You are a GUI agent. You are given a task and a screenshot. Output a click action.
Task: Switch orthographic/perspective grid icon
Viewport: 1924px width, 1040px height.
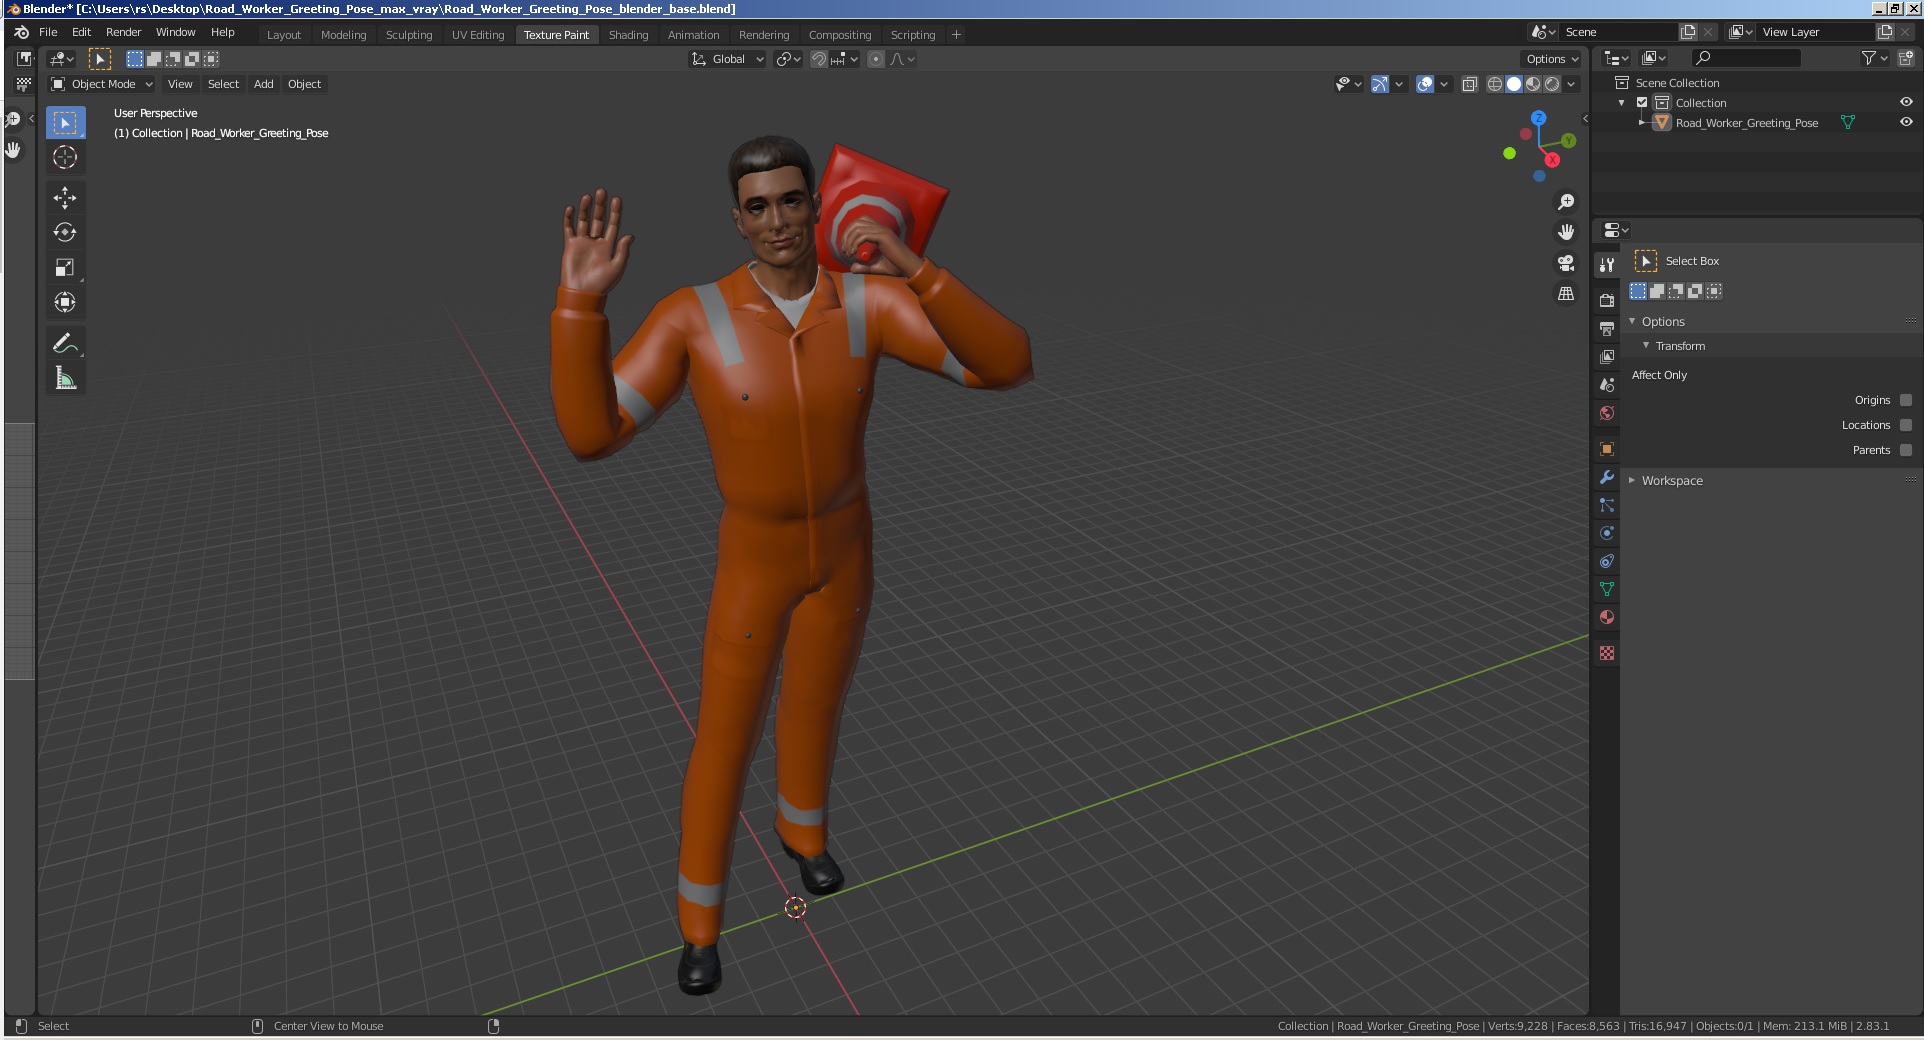[x=1566, y=294]
